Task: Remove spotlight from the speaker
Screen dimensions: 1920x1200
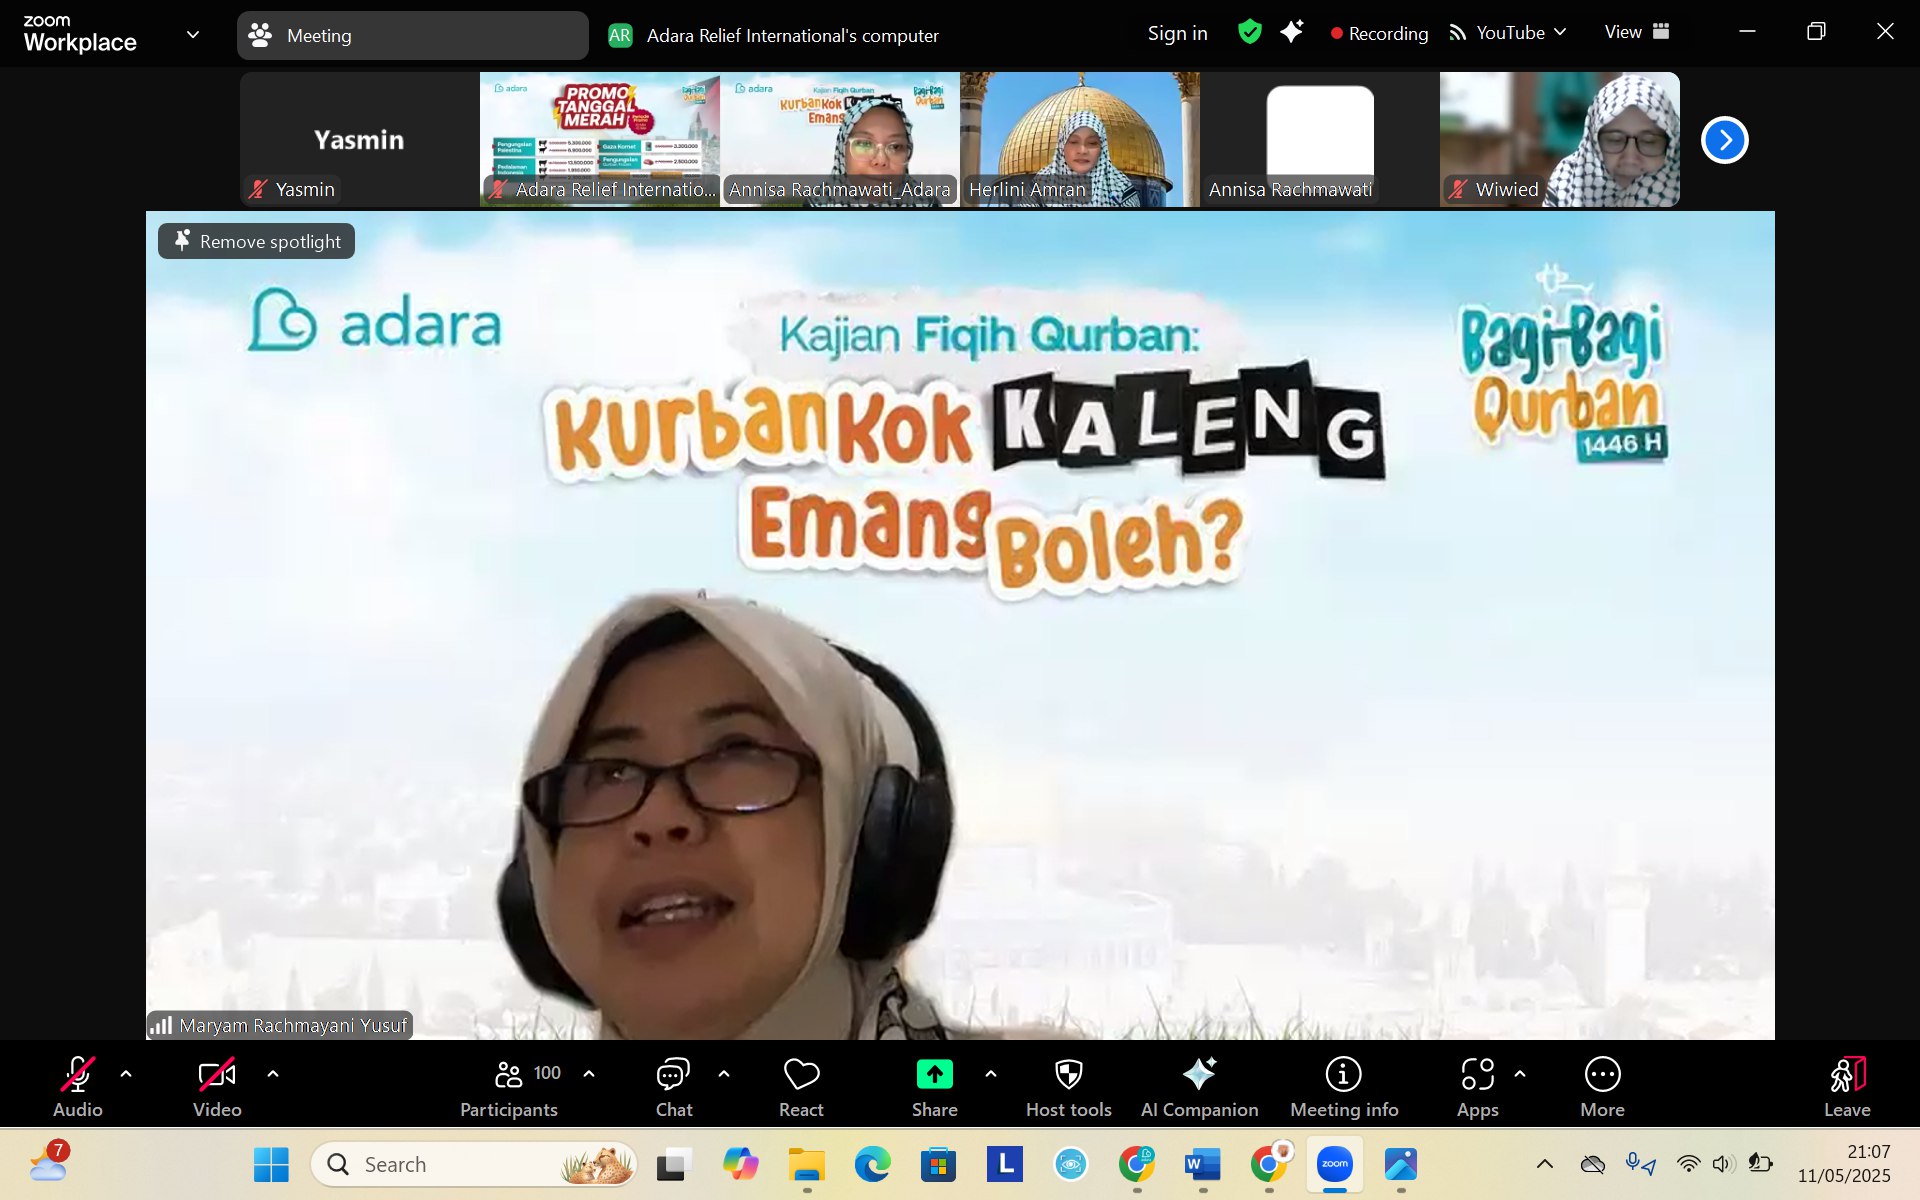Action: [257, 241]
